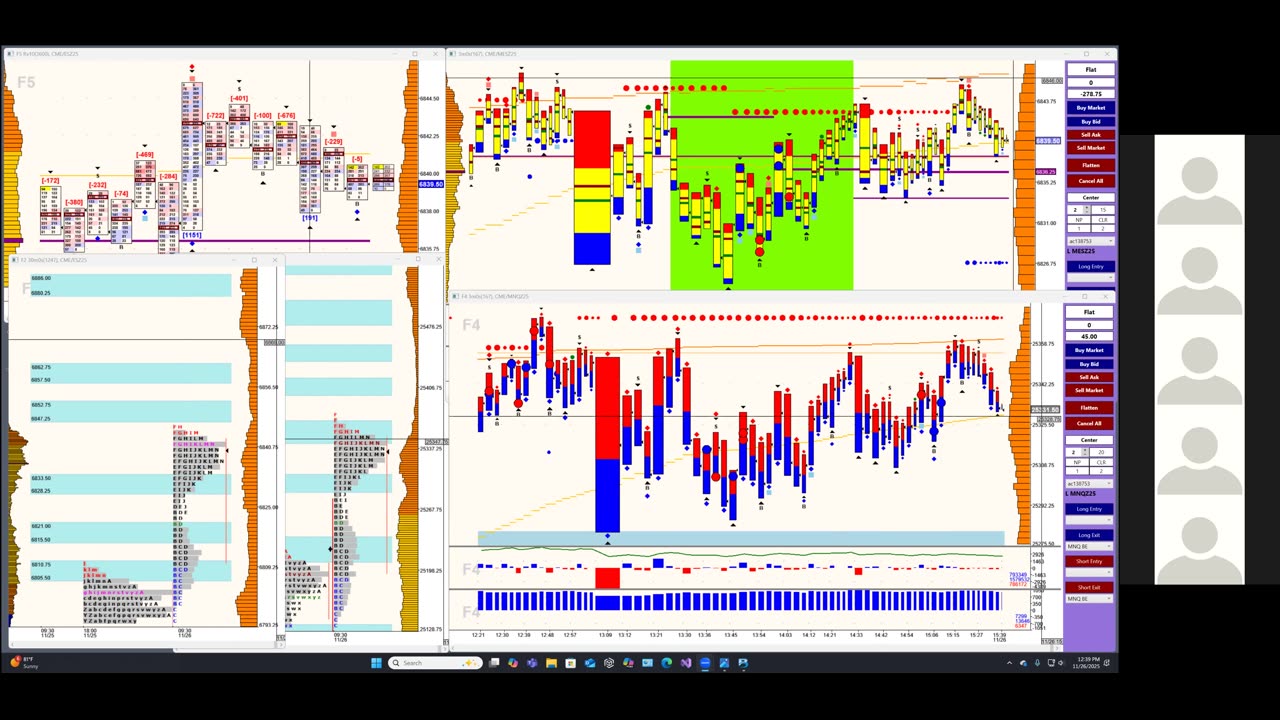Open clock showing 12:39 PM
This screenshot has height=720, width=1280.
pyautogui.click(x=1086, y=663)
